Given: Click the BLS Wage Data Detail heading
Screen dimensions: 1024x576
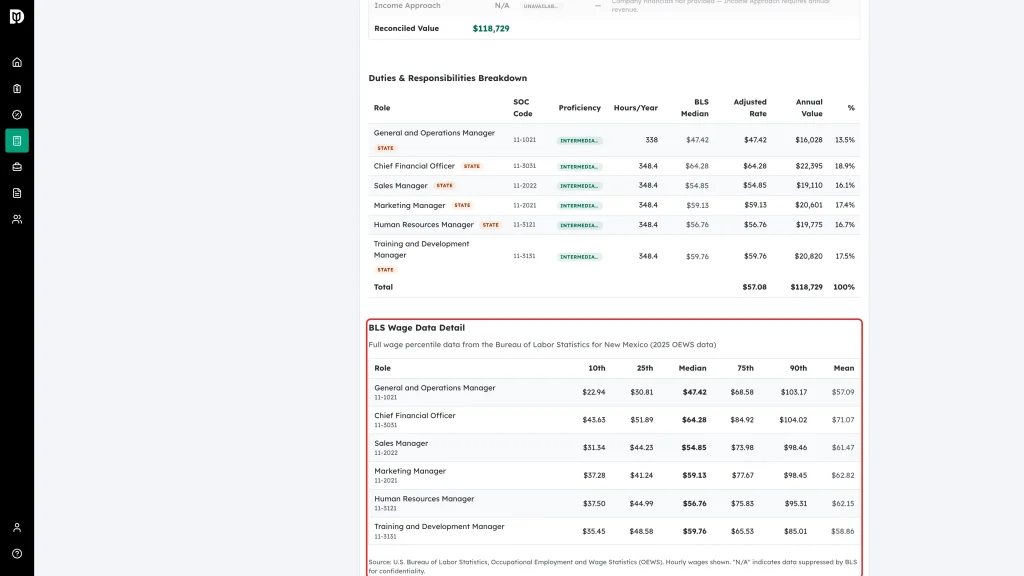Looking at the screenshot, I should [x=417, y=328].
